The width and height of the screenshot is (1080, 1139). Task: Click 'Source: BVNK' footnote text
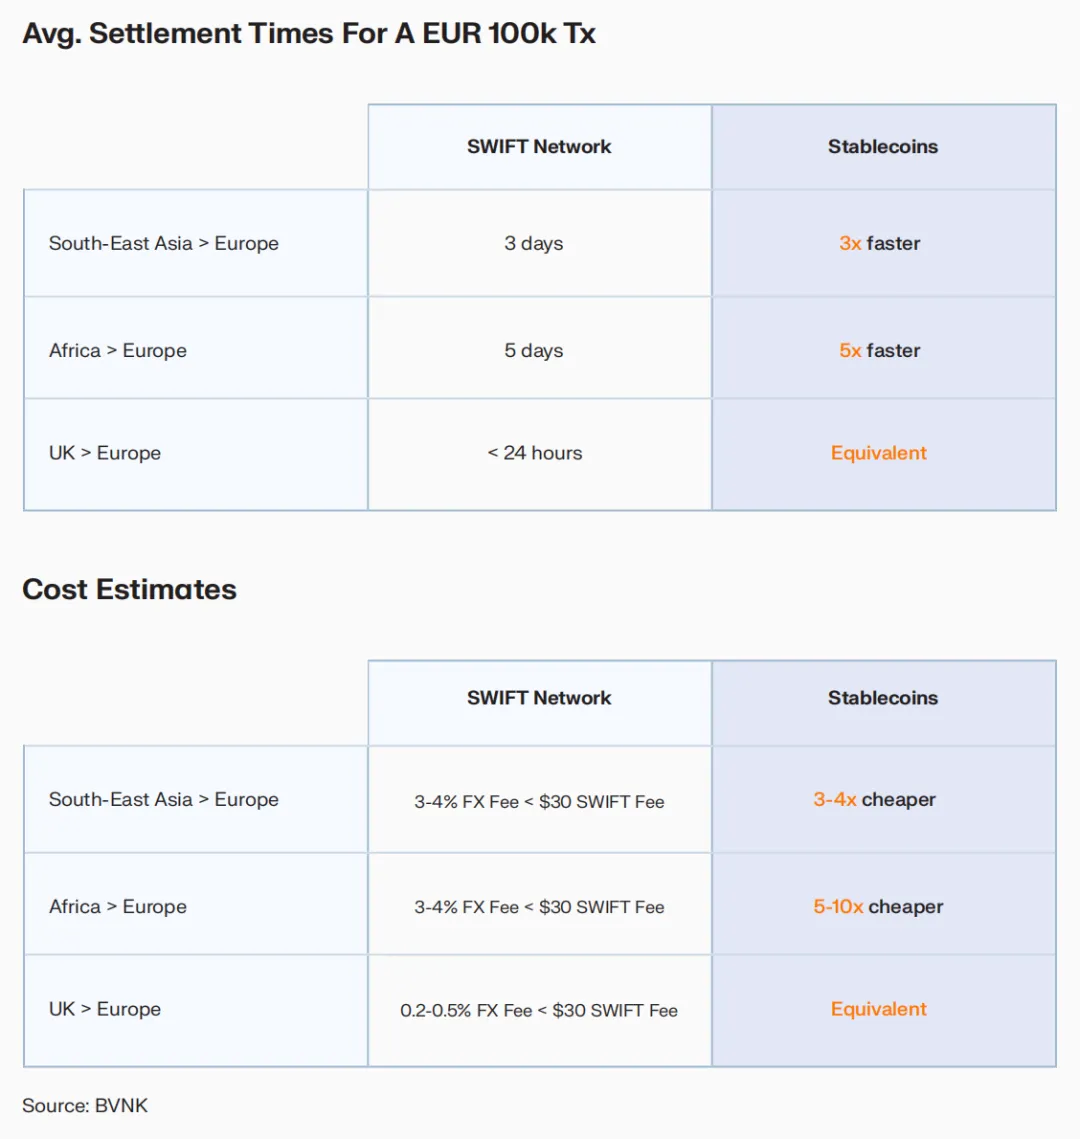[85, 1106]
